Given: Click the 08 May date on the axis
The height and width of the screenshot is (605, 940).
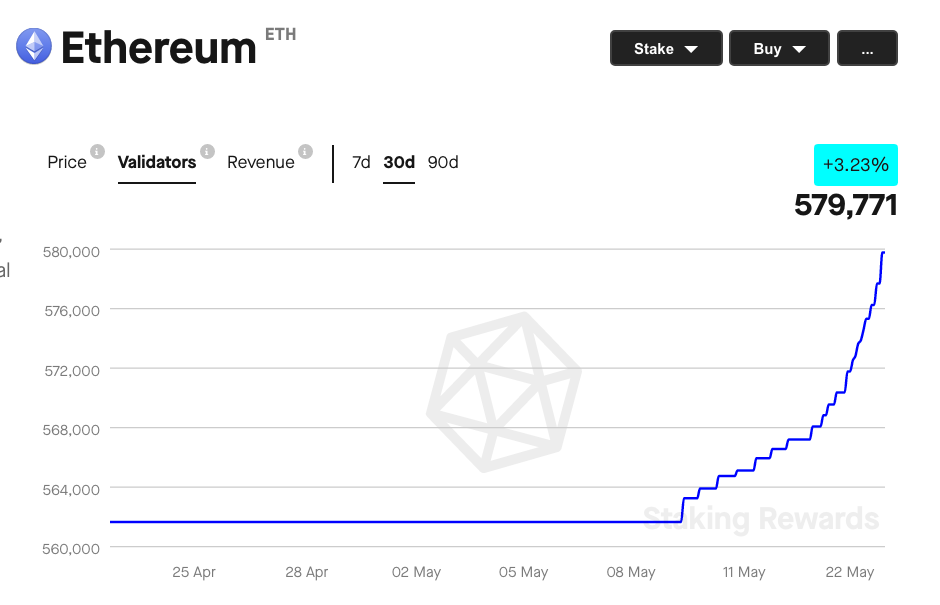Looking at the screenshot, I should pos(630,572).
